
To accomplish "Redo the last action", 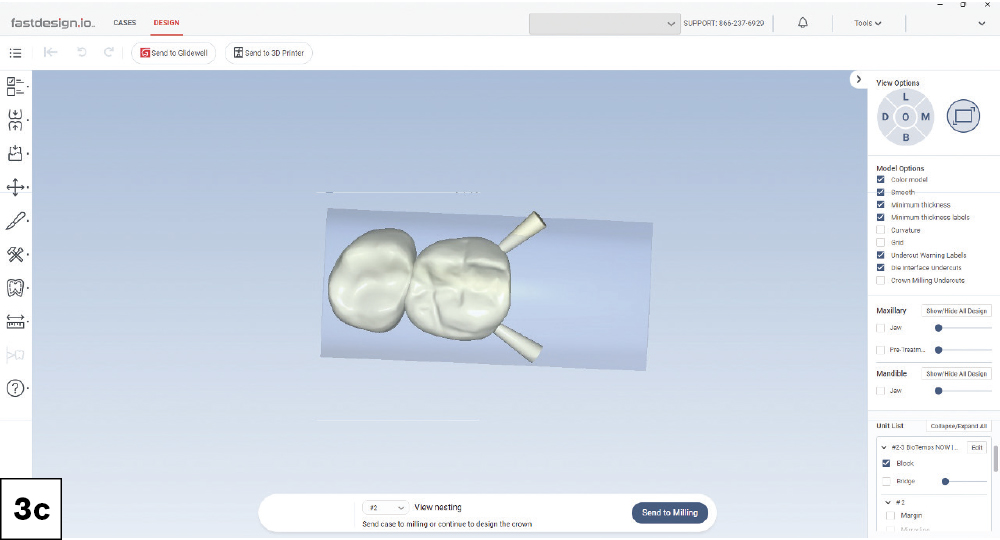I will 109,52.
